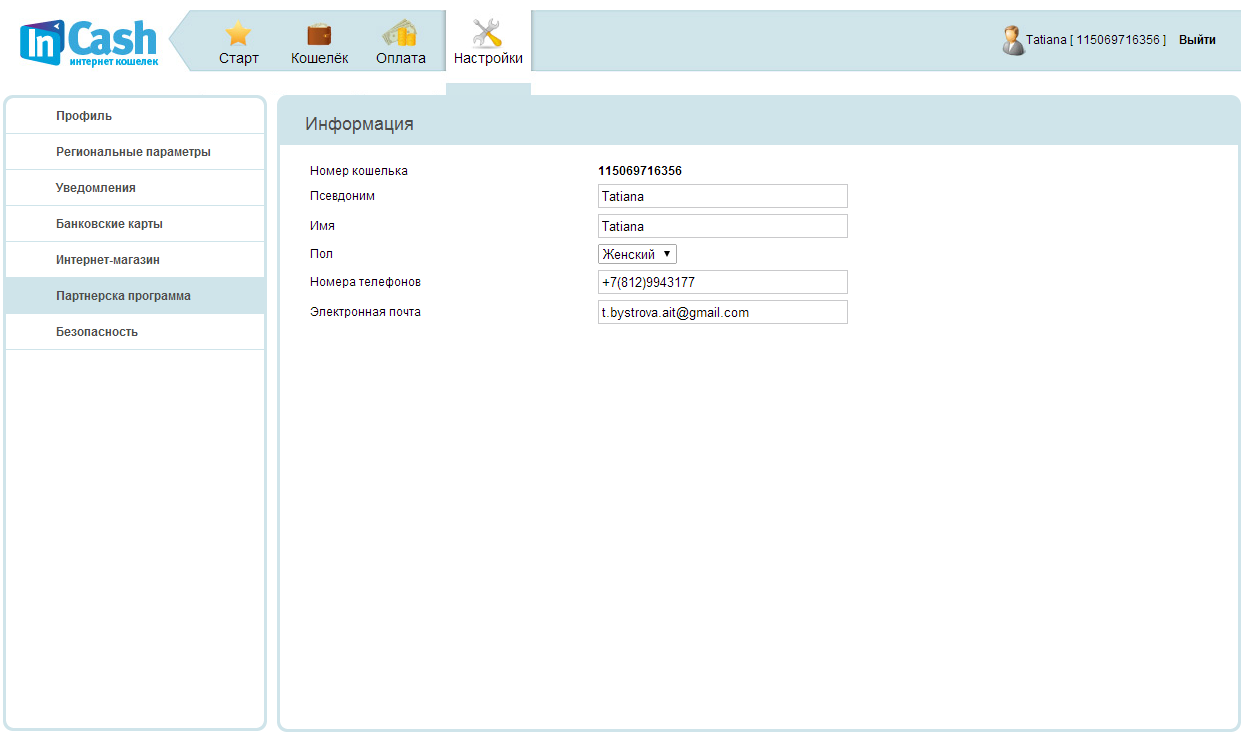
Task: Focus the Электронная почта input field
Action: click(x=723, y=312)
